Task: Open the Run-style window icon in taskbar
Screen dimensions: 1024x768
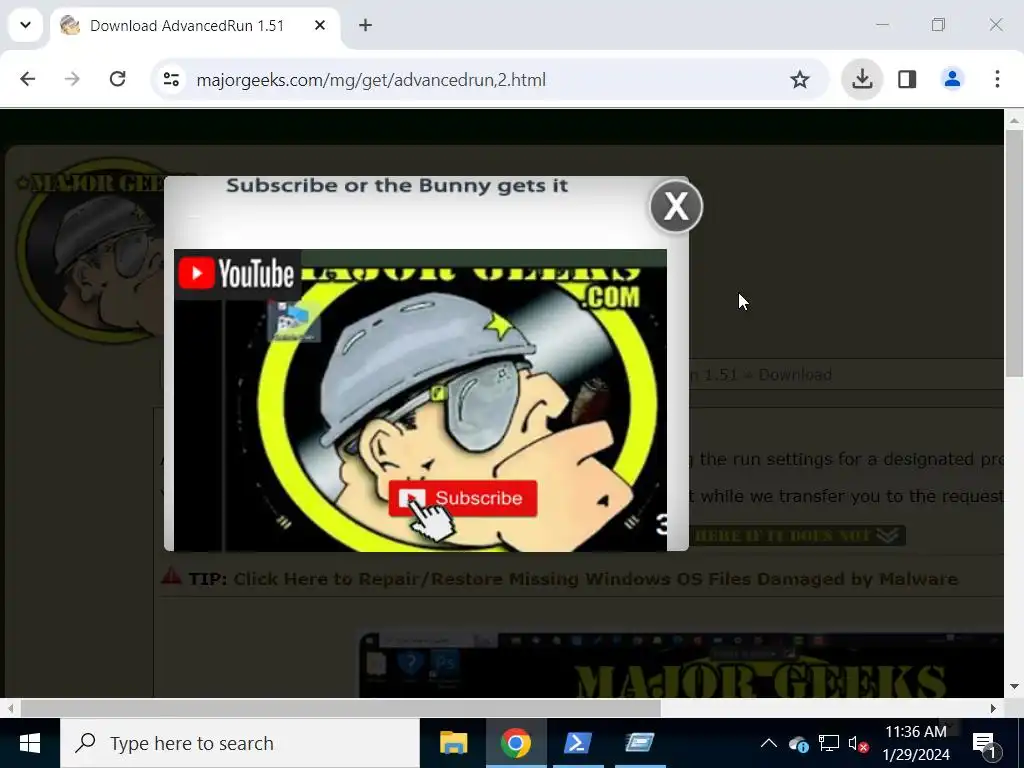Action: pos(639,743)
